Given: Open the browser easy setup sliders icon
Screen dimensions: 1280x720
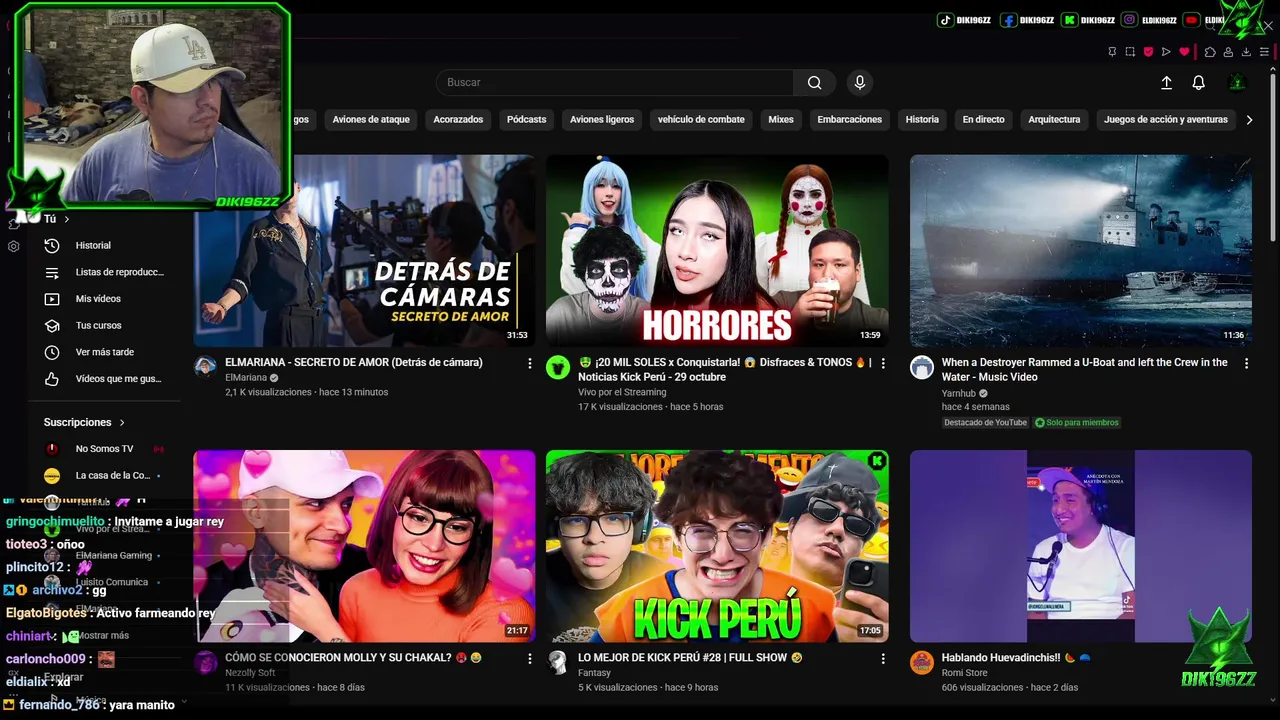Looking at the screenshot, I should click(1265, 52).
